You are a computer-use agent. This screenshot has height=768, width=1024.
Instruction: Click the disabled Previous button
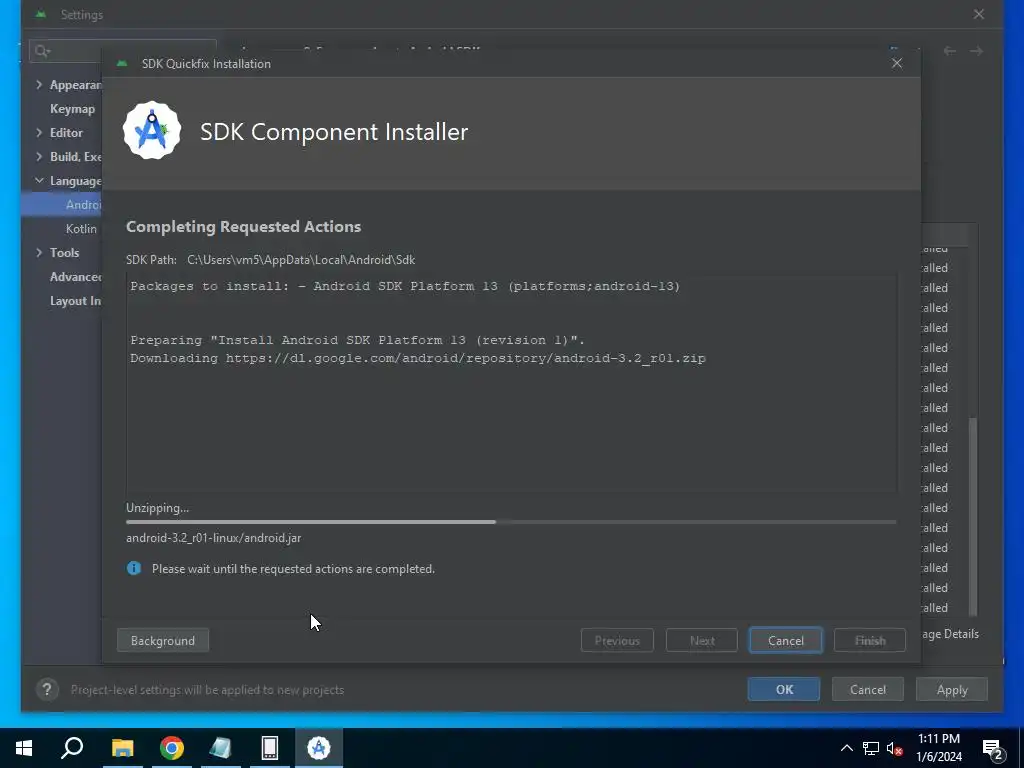[617, 640]
